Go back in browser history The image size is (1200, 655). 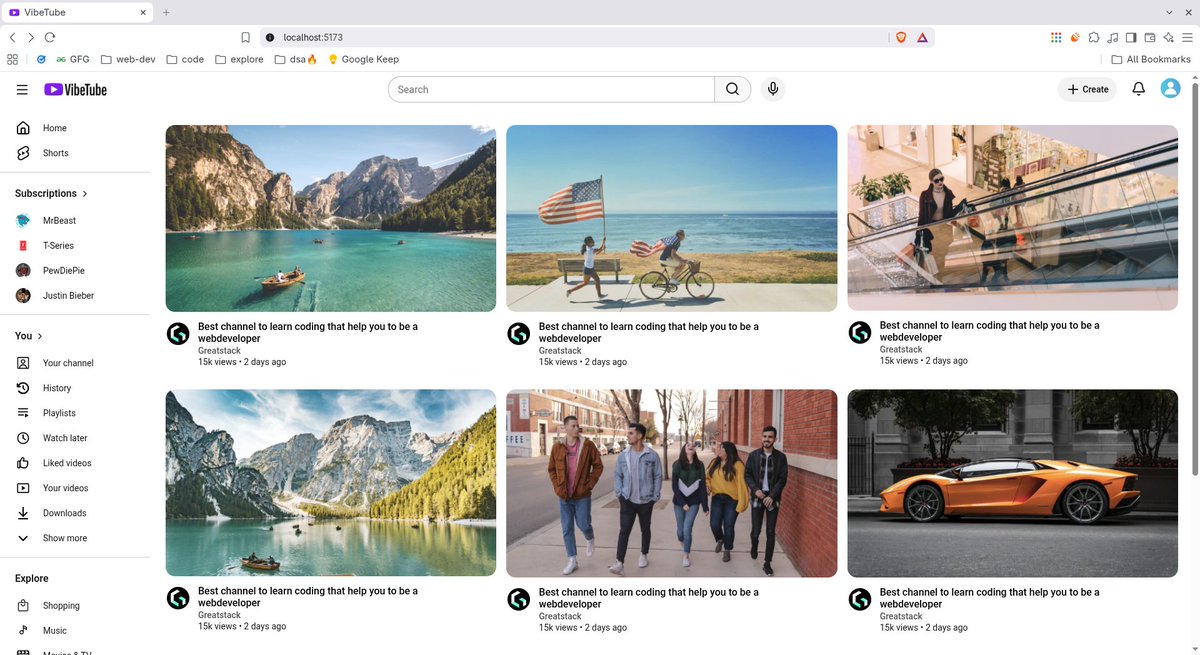tap(12, 37)
